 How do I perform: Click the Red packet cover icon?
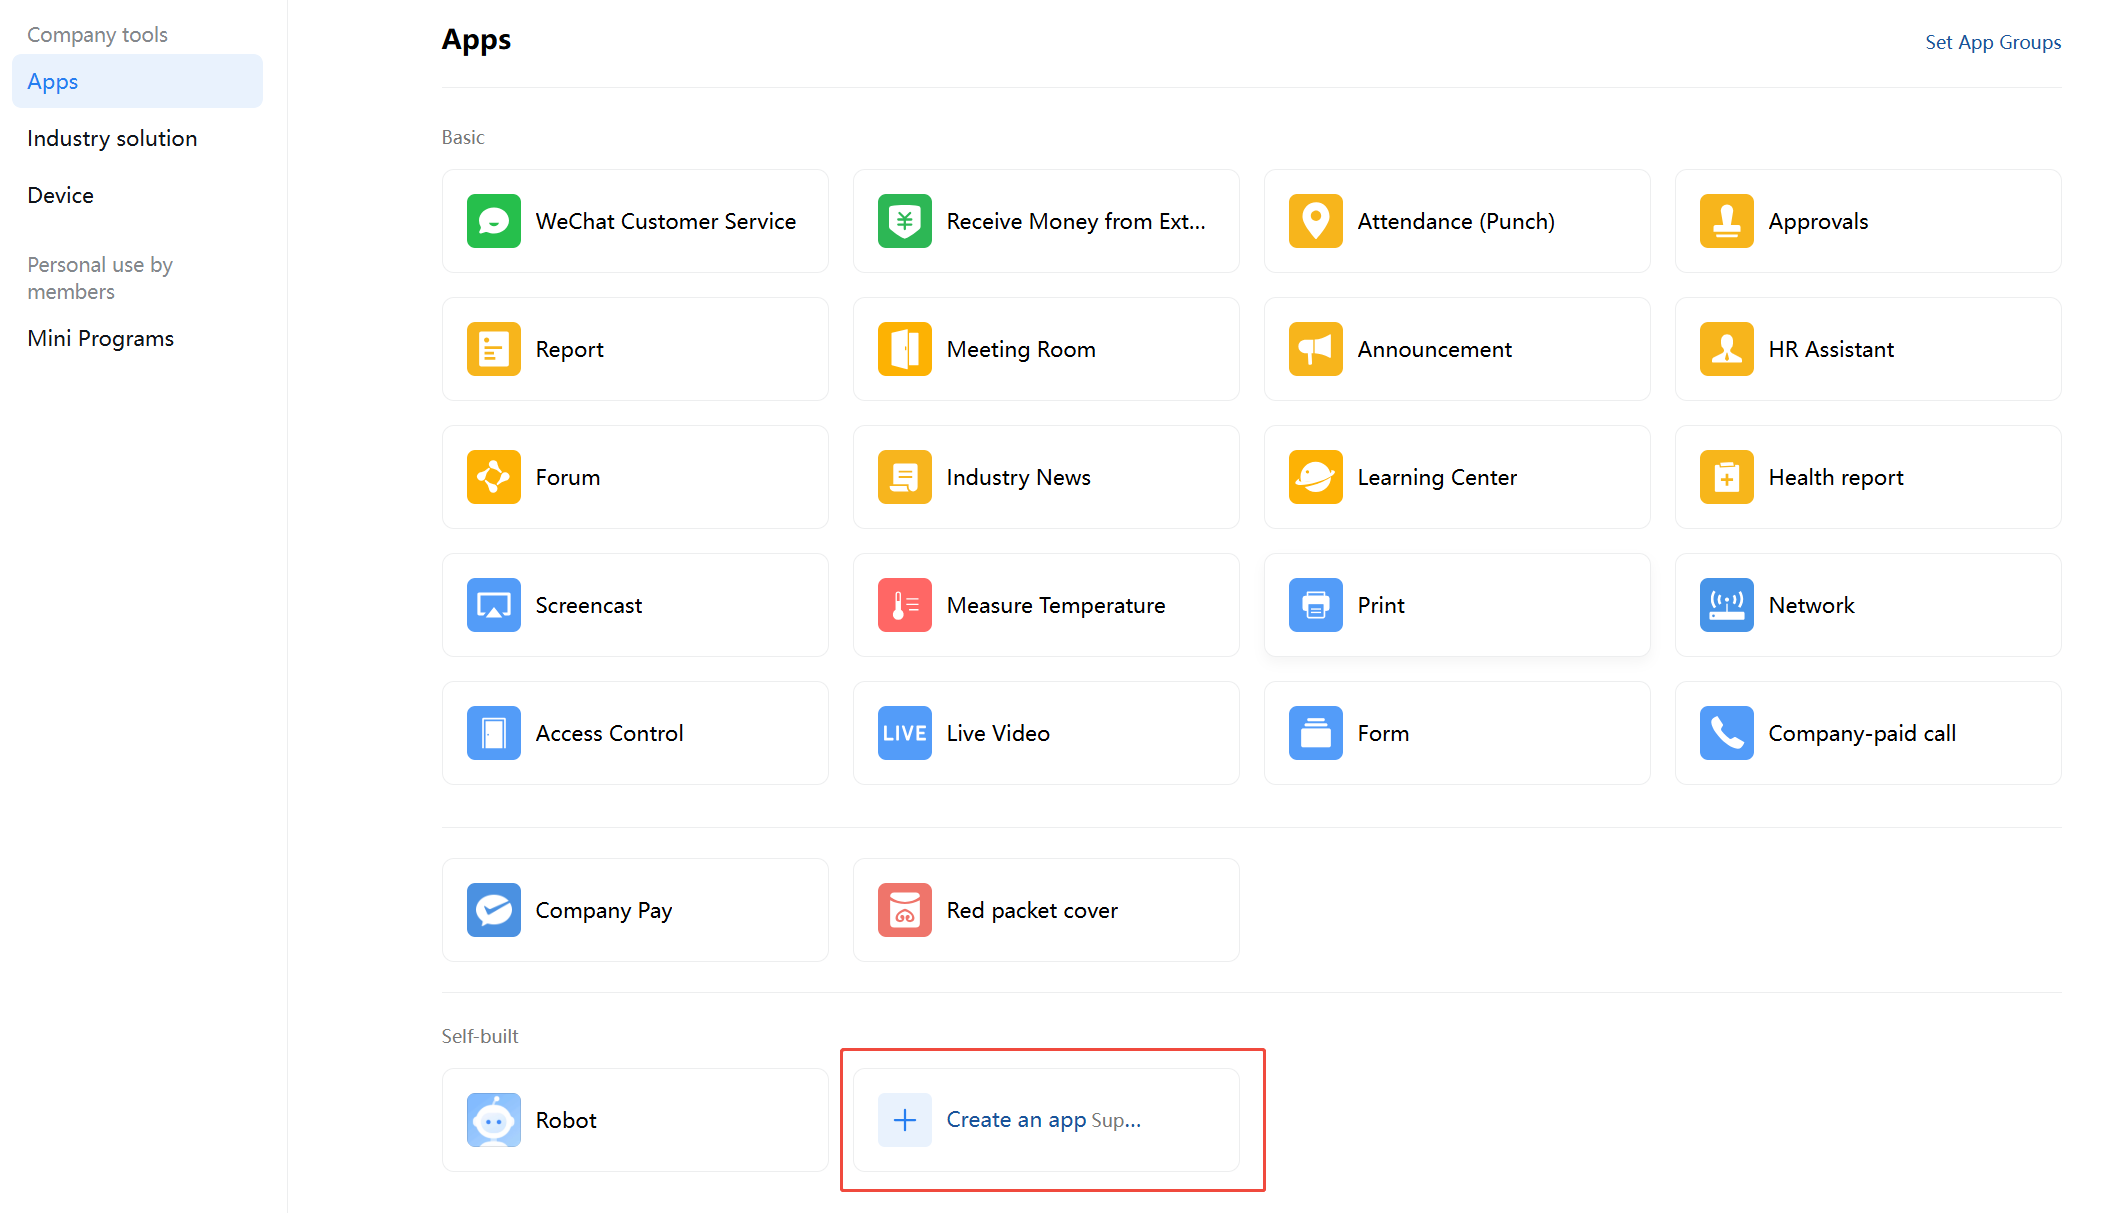click(x=904, y=910)
